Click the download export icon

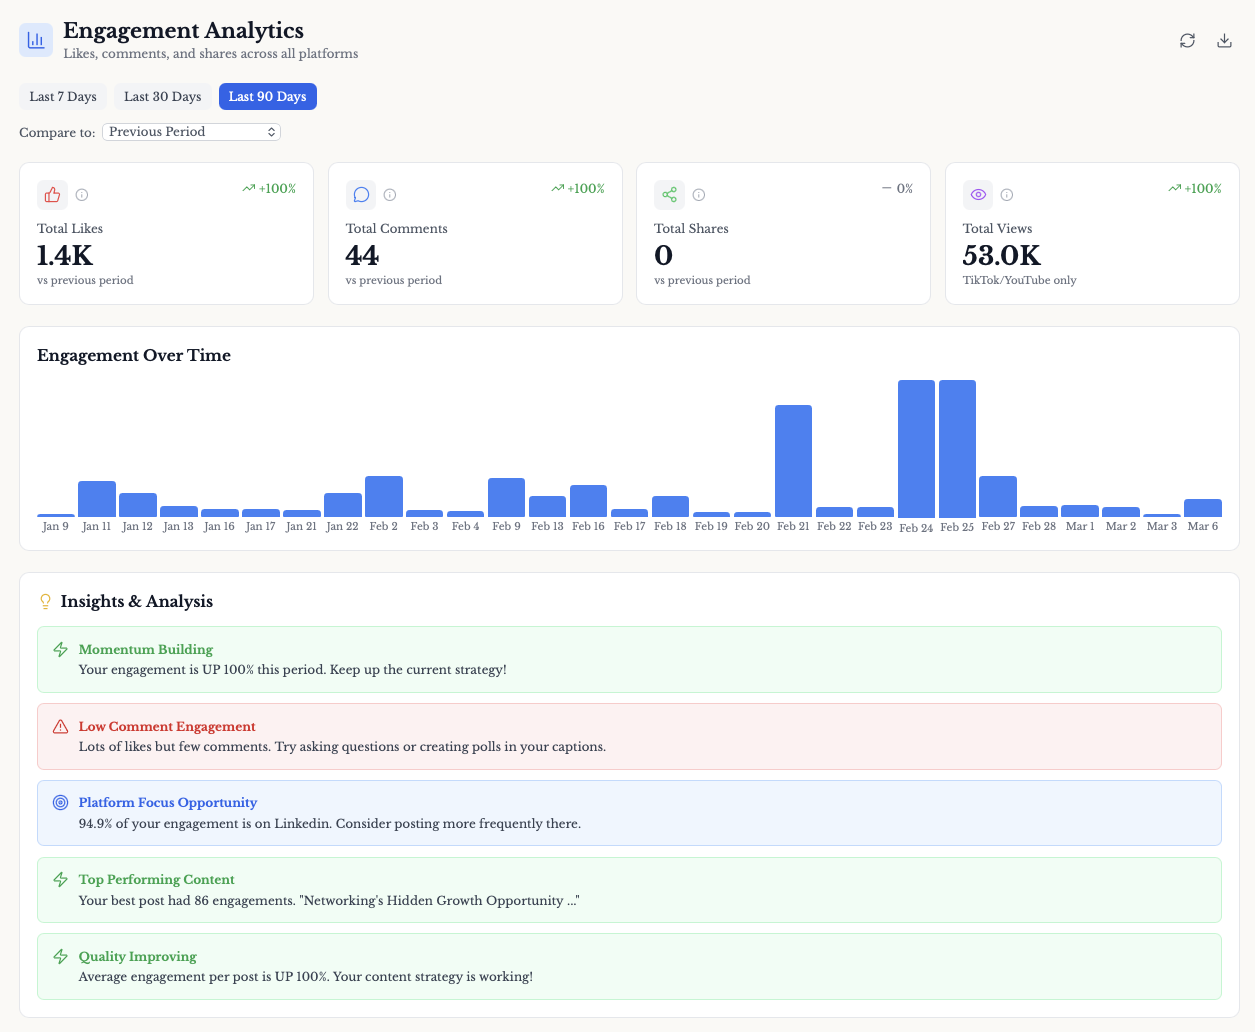(1224, 40)
